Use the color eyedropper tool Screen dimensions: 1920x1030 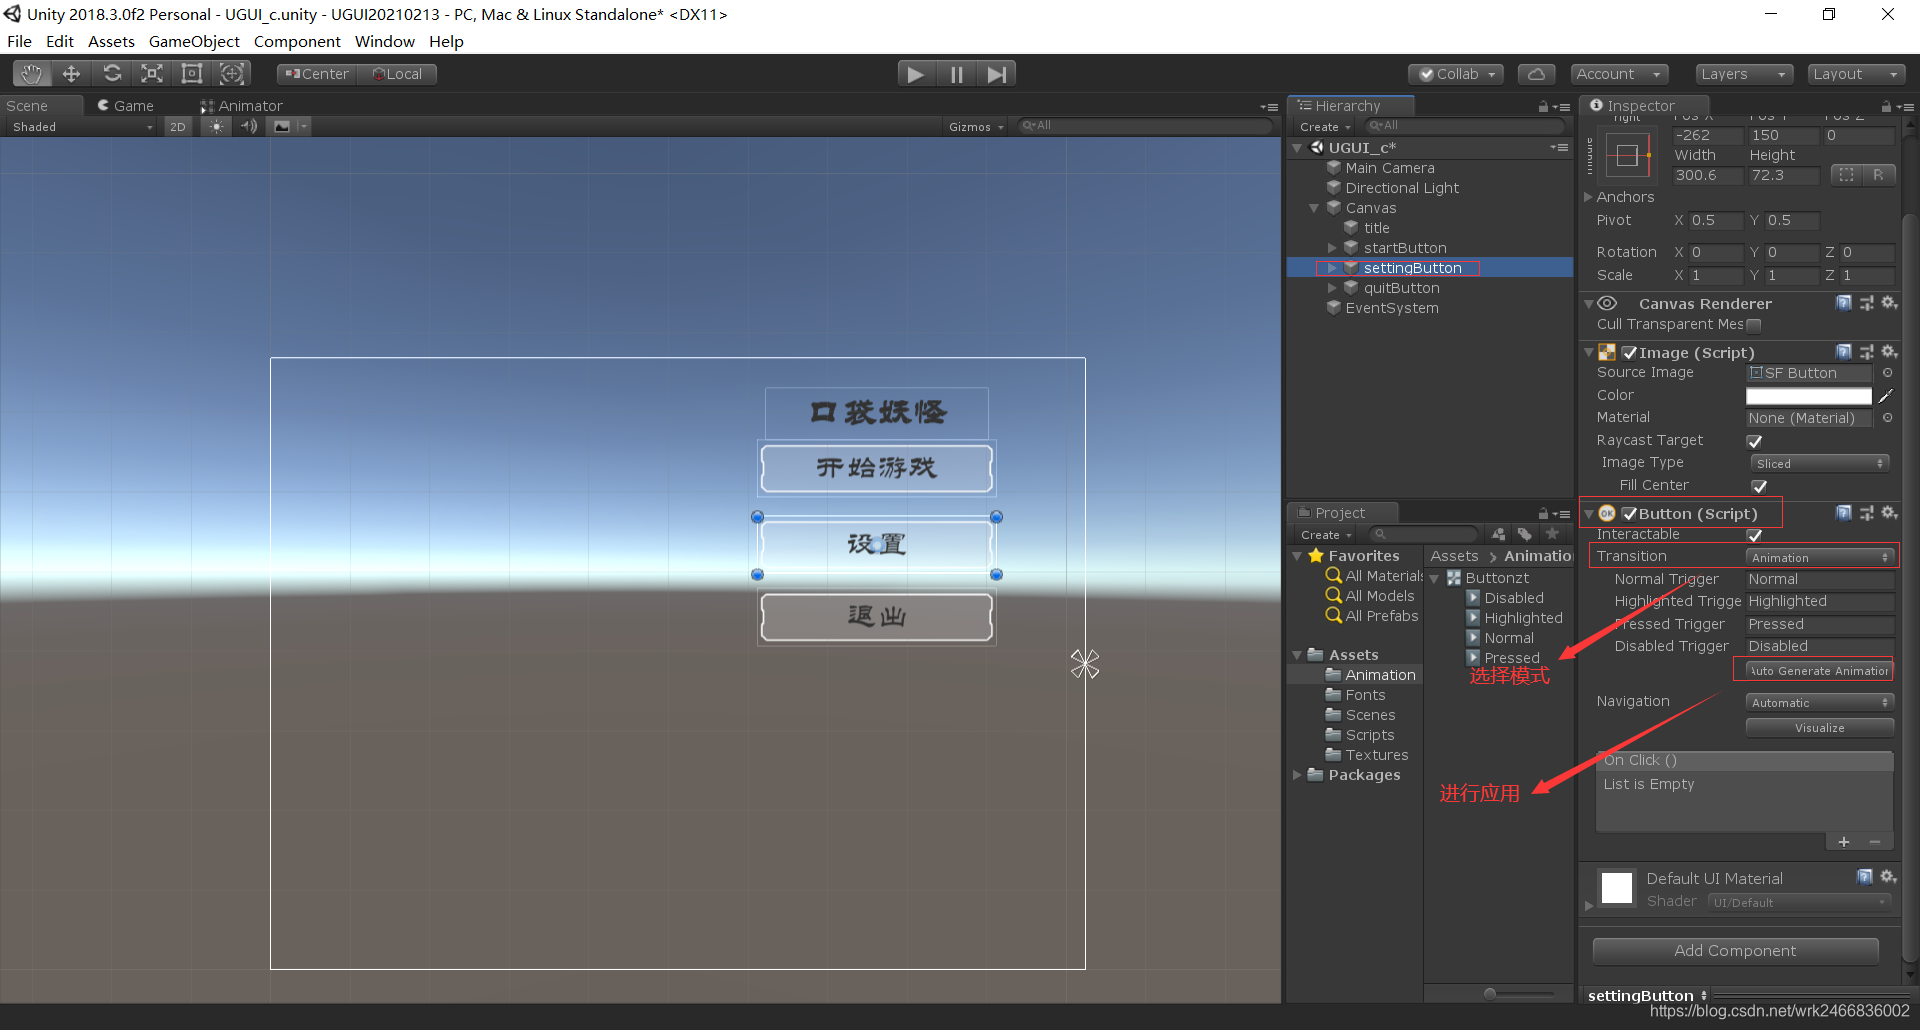[x=1886, y=396]
